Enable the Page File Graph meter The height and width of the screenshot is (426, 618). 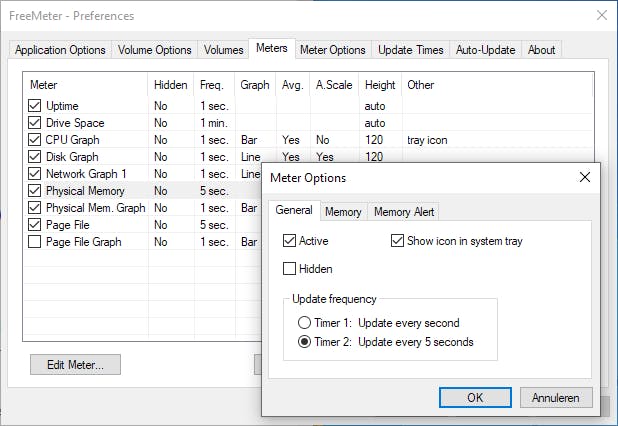(35, 242)
